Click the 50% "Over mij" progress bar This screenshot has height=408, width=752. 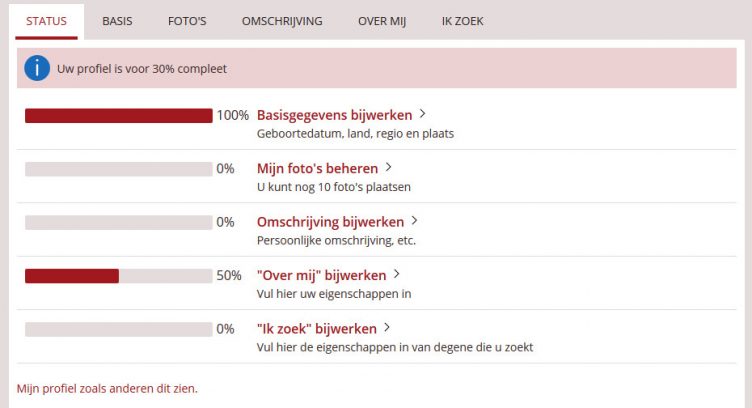point(119,275)
